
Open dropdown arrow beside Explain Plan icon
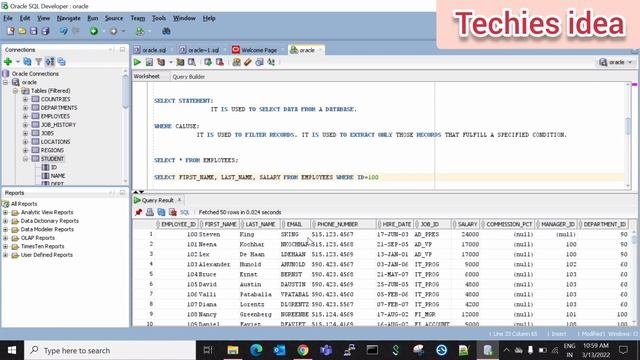tap(171, 62)
